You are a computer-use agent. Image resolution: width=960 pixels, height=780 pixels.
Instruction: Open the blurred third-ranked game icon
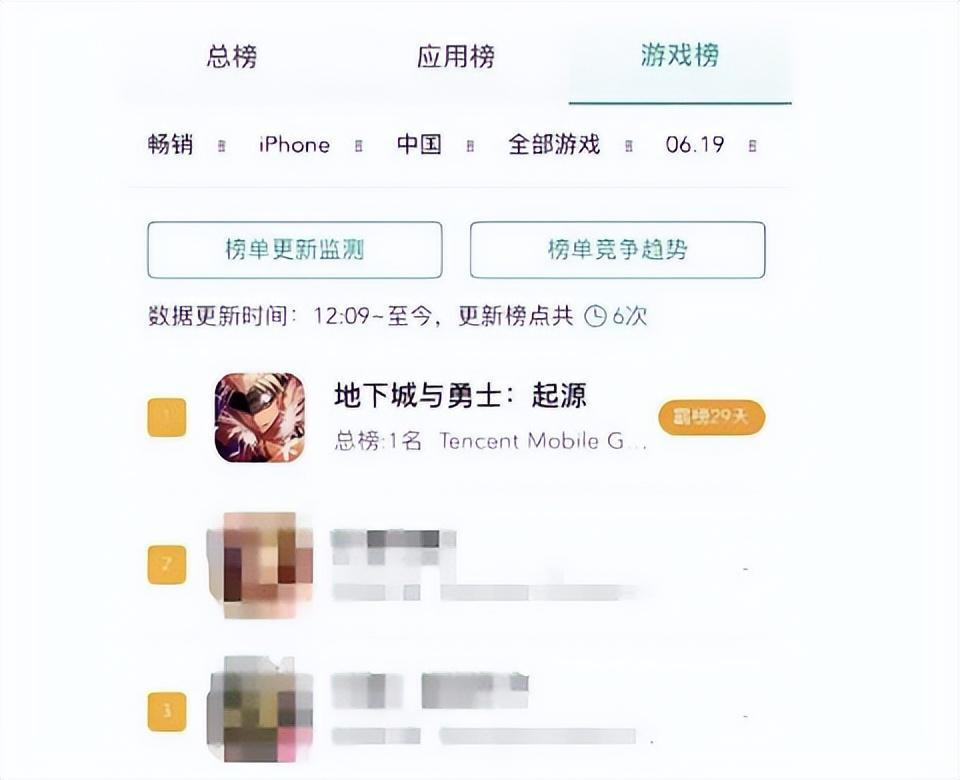260,709
